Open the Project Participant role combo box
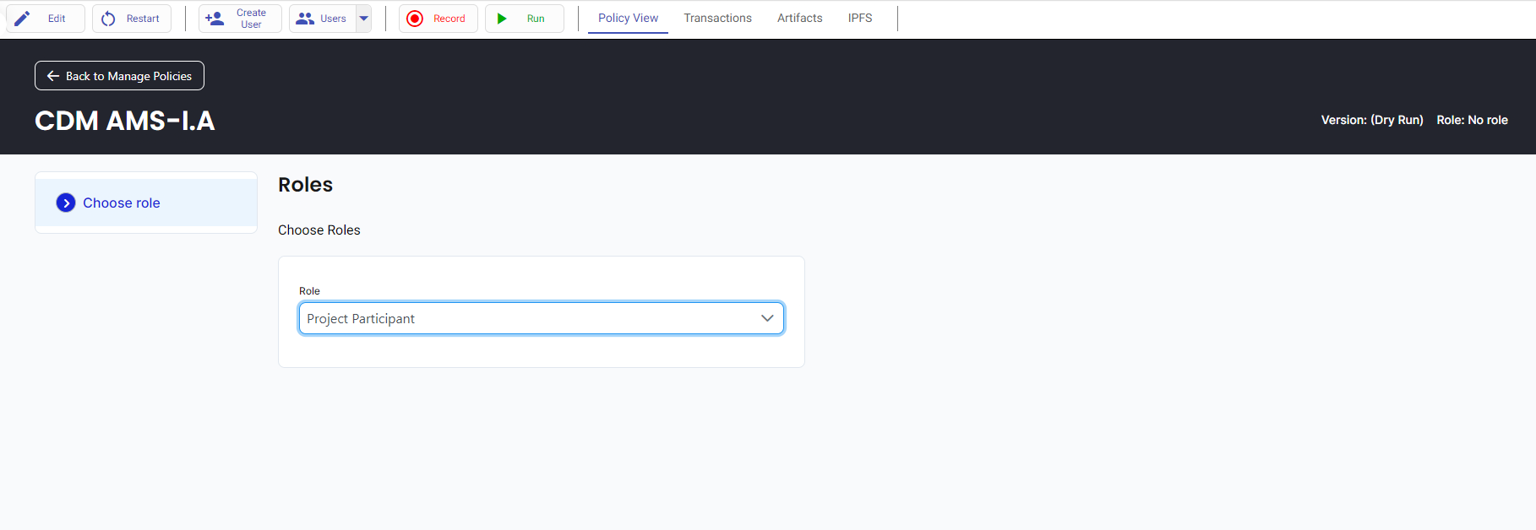 (528, 318)
